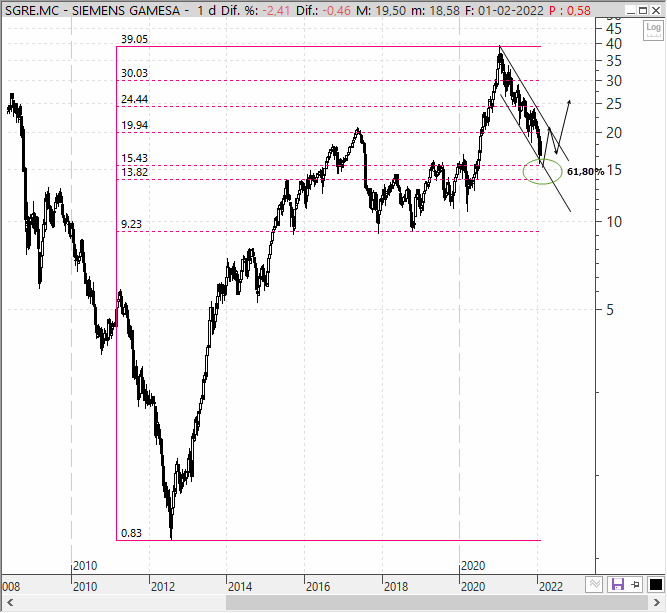Click the m: 18,58 low value

[435, 11]
